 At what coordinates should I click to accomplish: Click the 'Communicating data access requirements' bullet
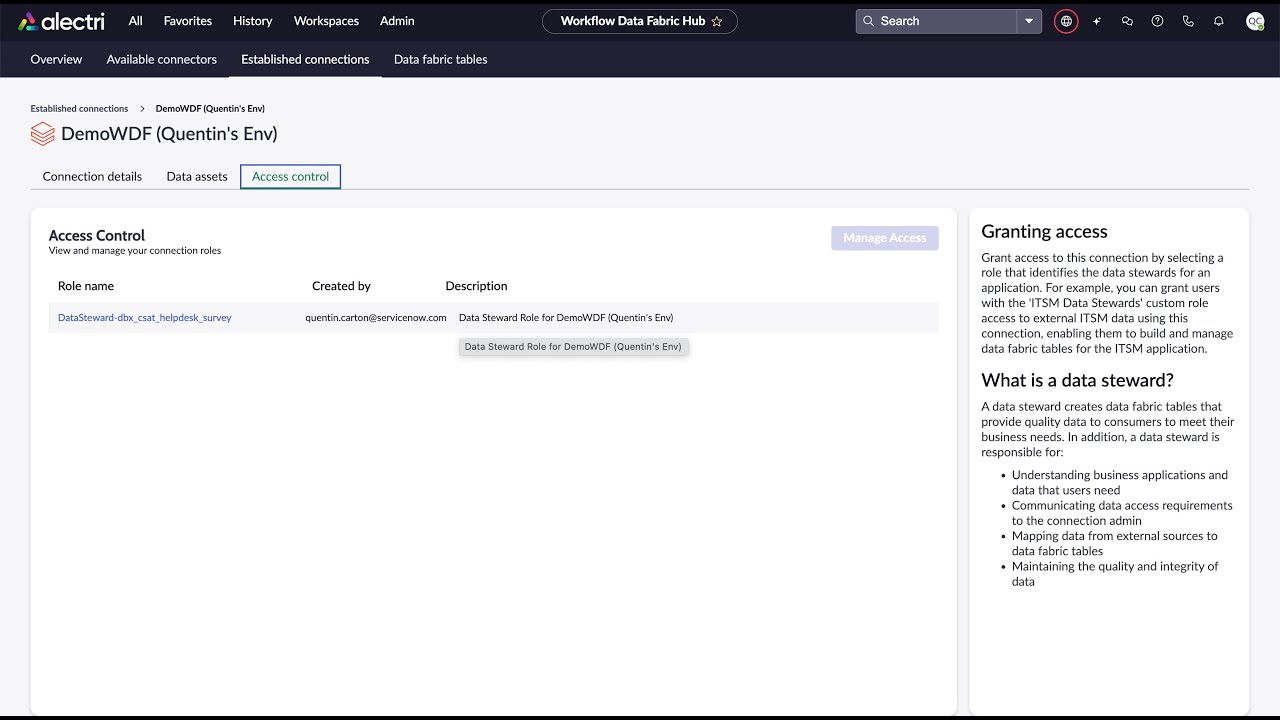tap(1122, 513)
